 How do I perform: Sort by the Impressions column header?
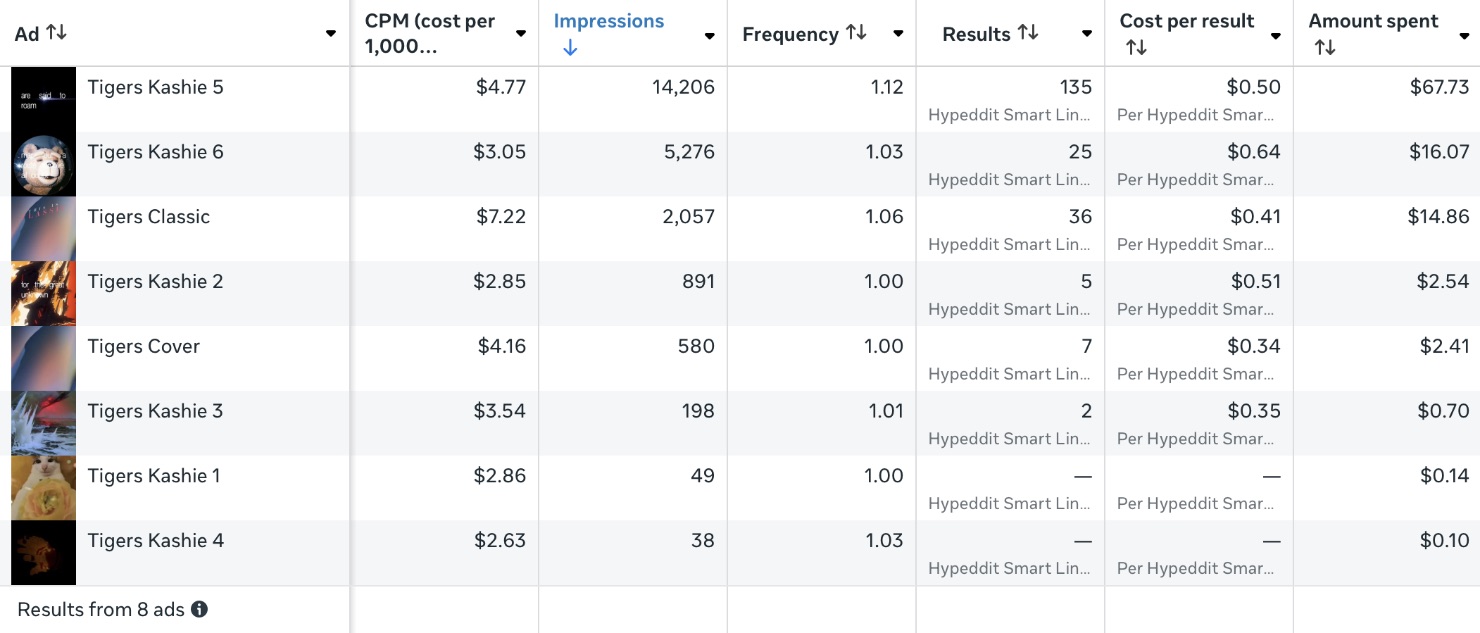tap(609, 22)
